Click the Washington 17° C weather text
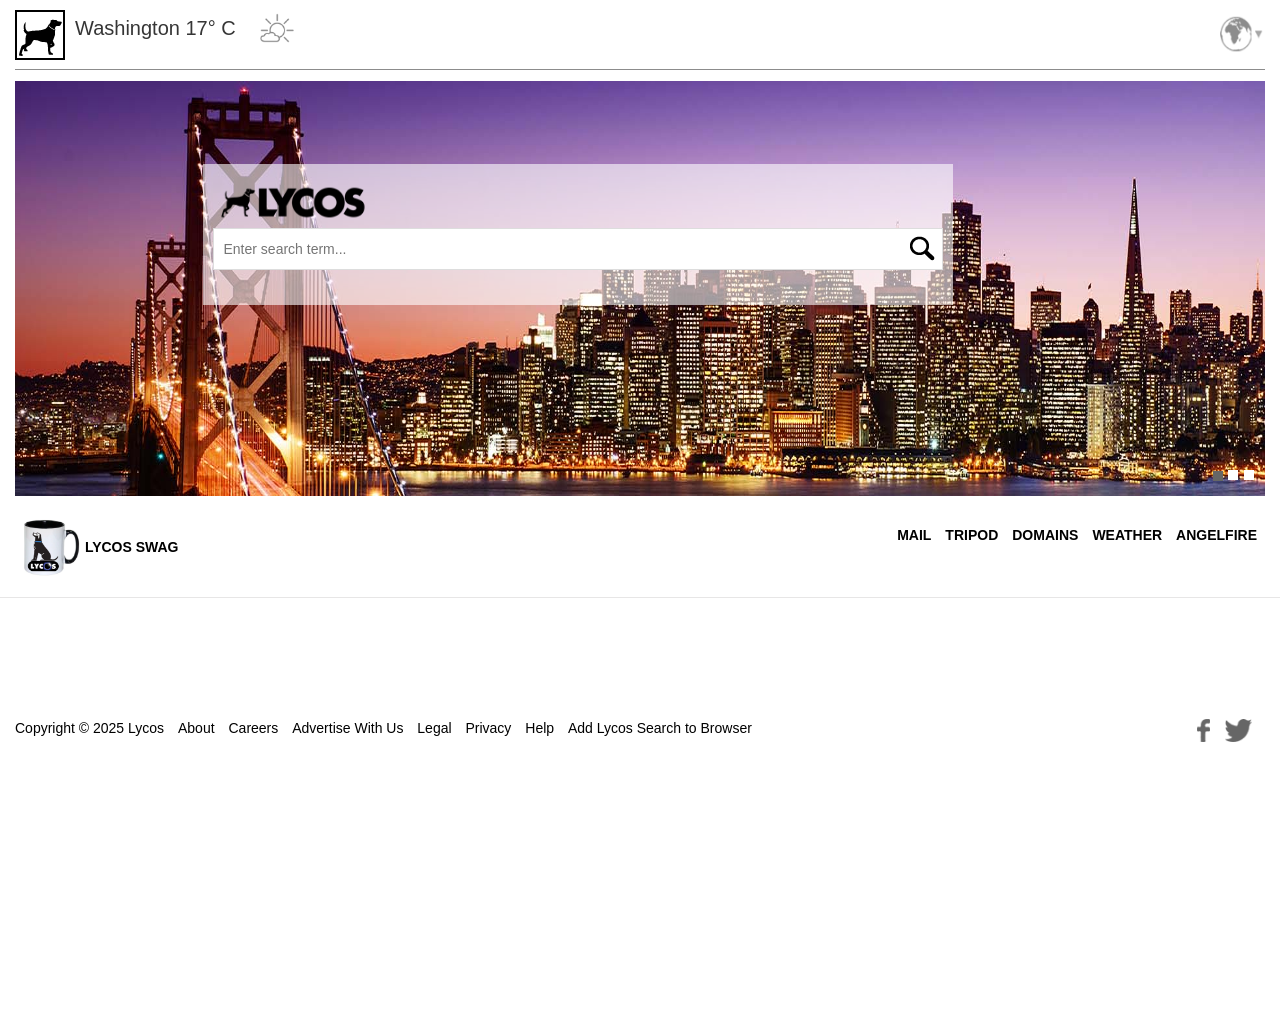 coord(155,28)
